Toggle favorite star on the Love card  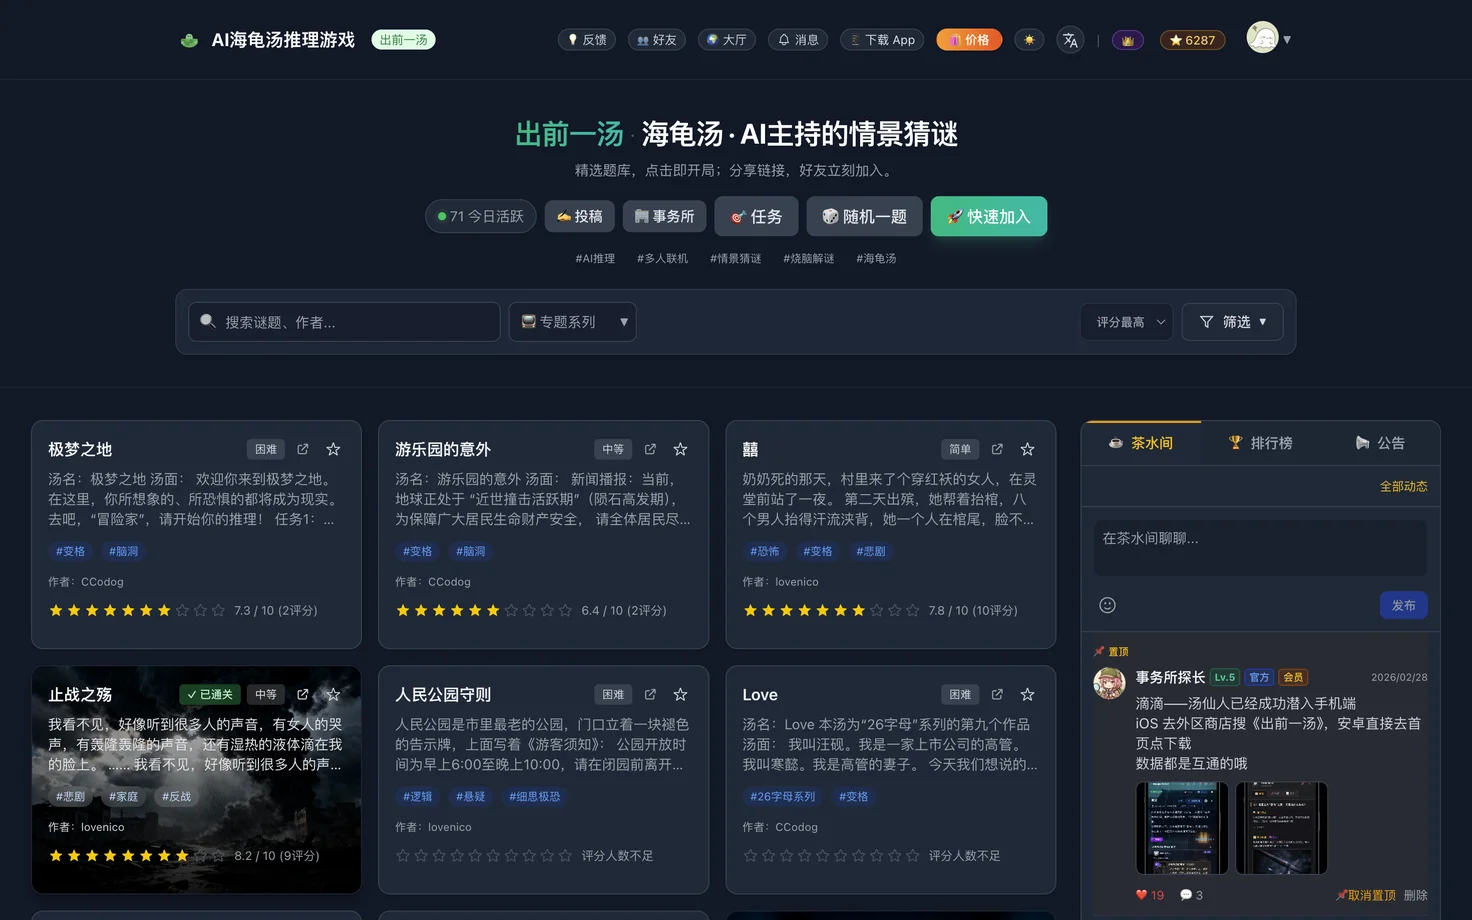tap(1027, 694)
